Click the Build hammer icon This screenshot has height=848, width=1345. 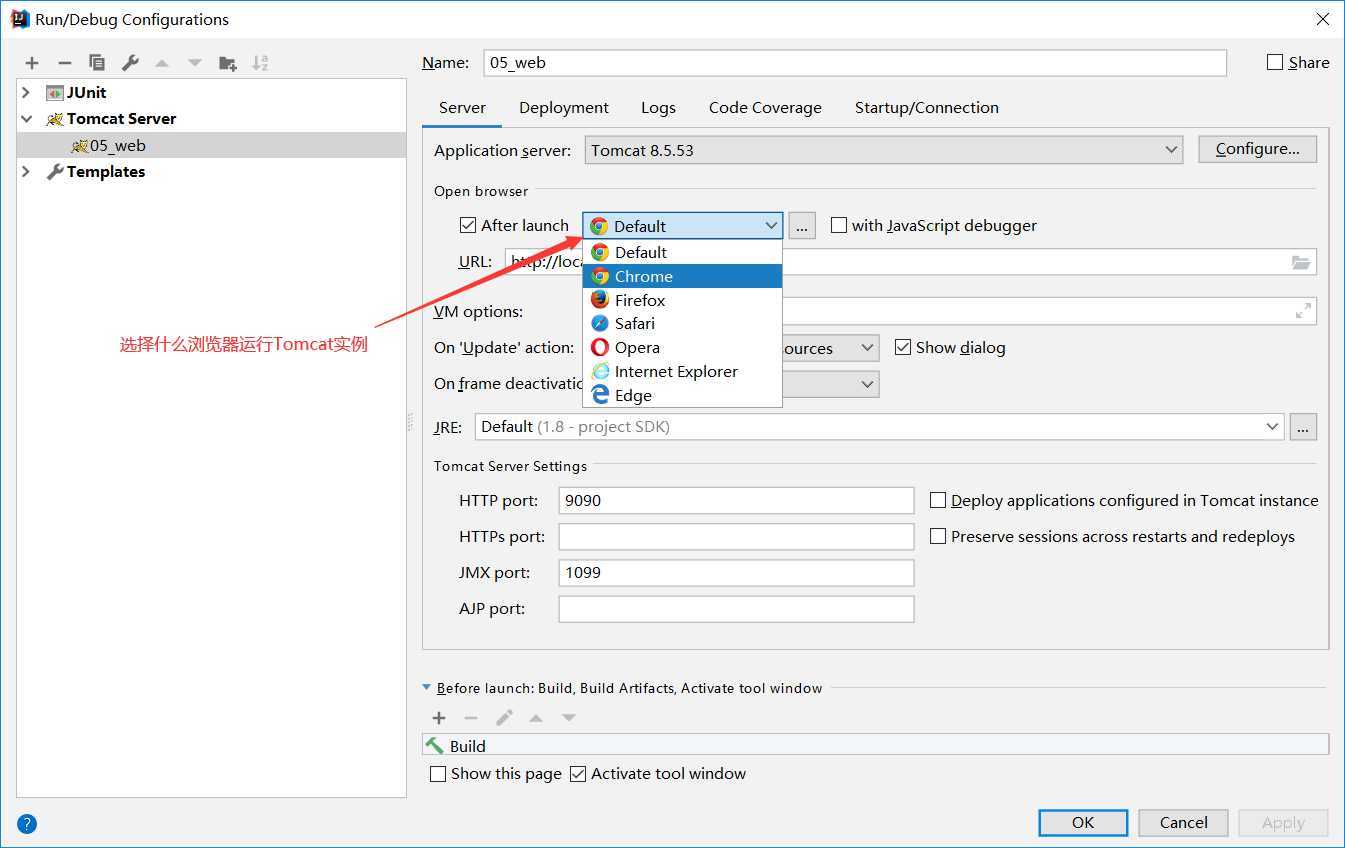tap(435, 746)
